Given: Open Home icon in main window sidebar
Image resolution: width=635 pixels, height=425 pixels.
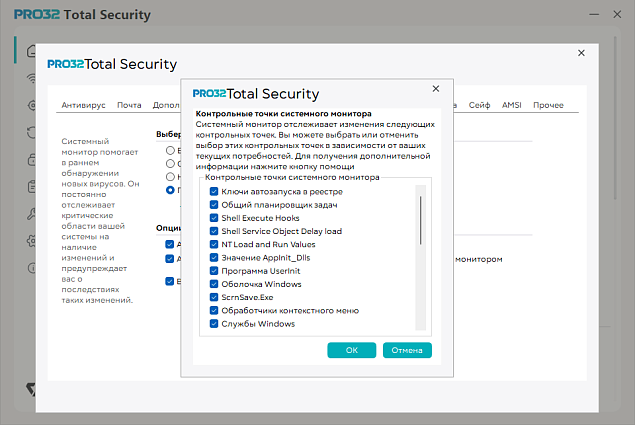Looking at the screenshot, I should (31, 51).
